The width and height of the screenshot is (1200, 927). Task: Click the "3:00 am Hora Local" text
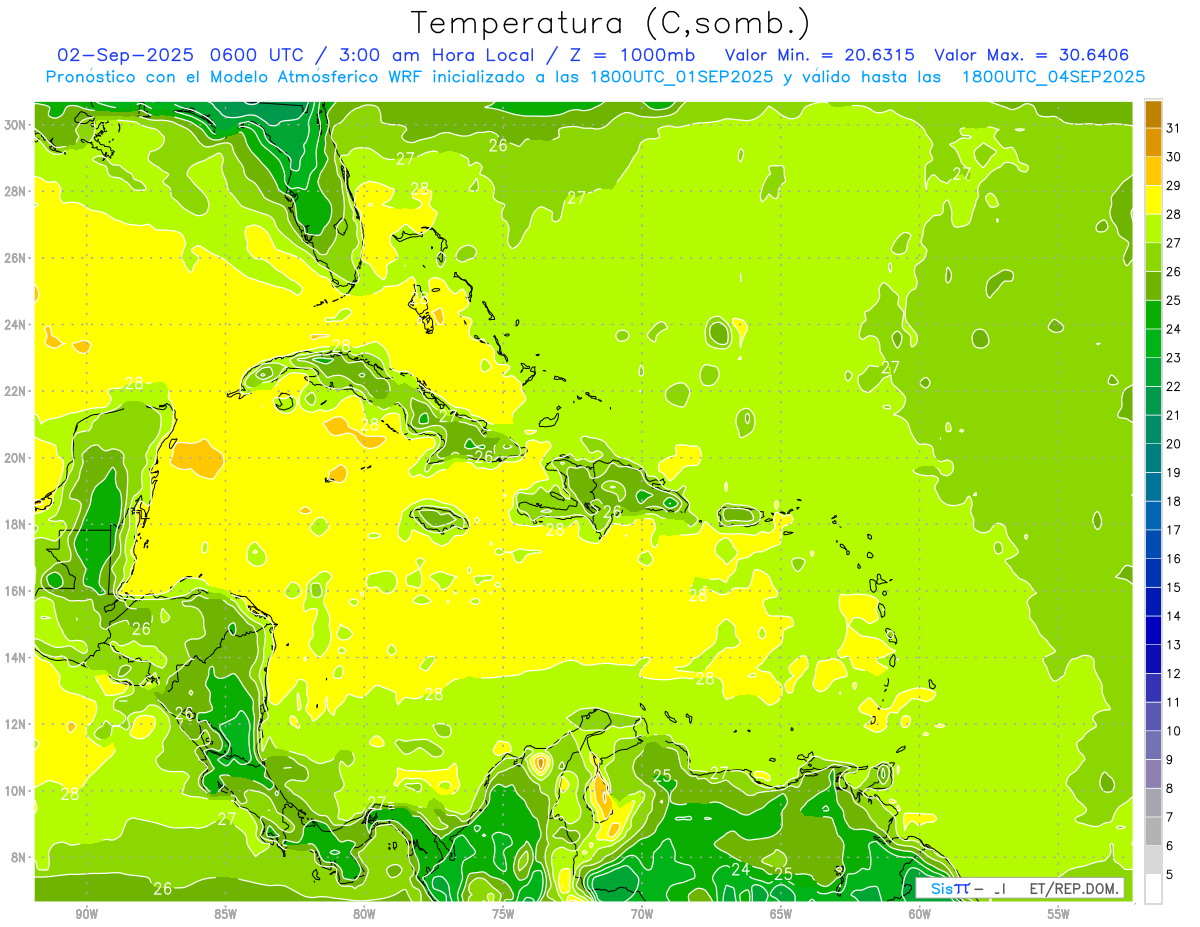coord(435,55)
